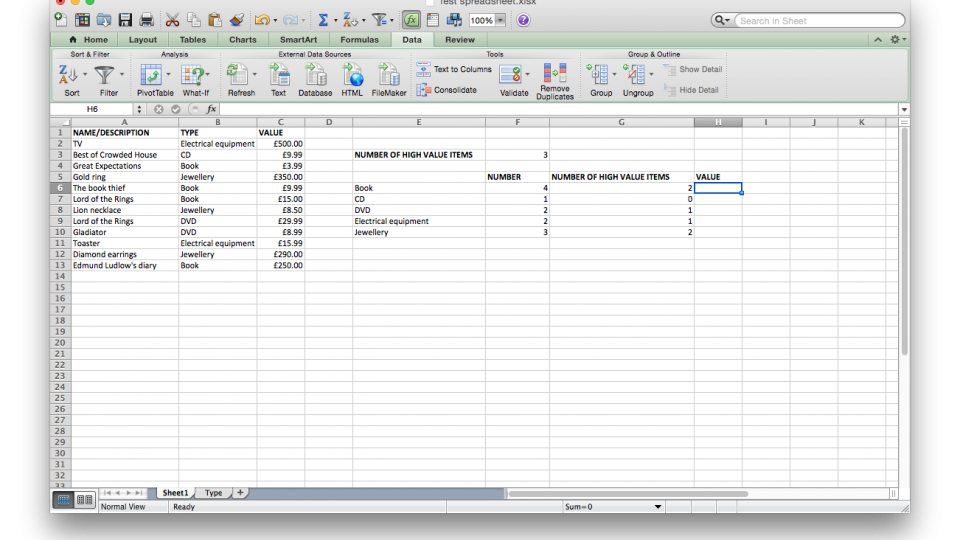Screen dimensions: 960x540
Task: Open the Help question mark icon
Action: [523, 20]
